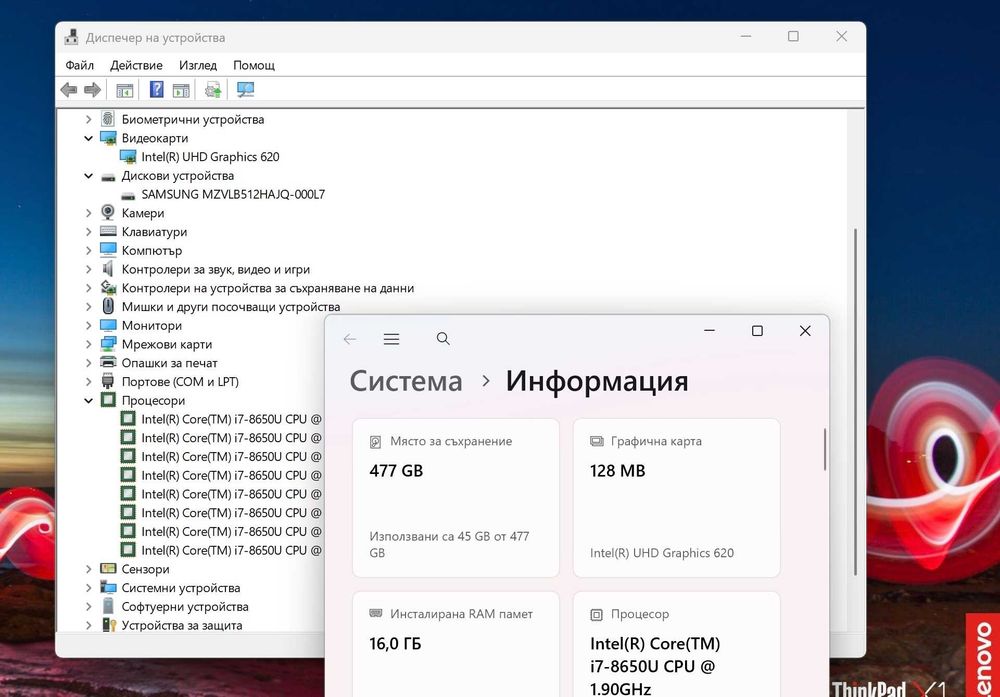The image size is (1000, 697).
Task: Open the Графична карта card
Action: 677,498
